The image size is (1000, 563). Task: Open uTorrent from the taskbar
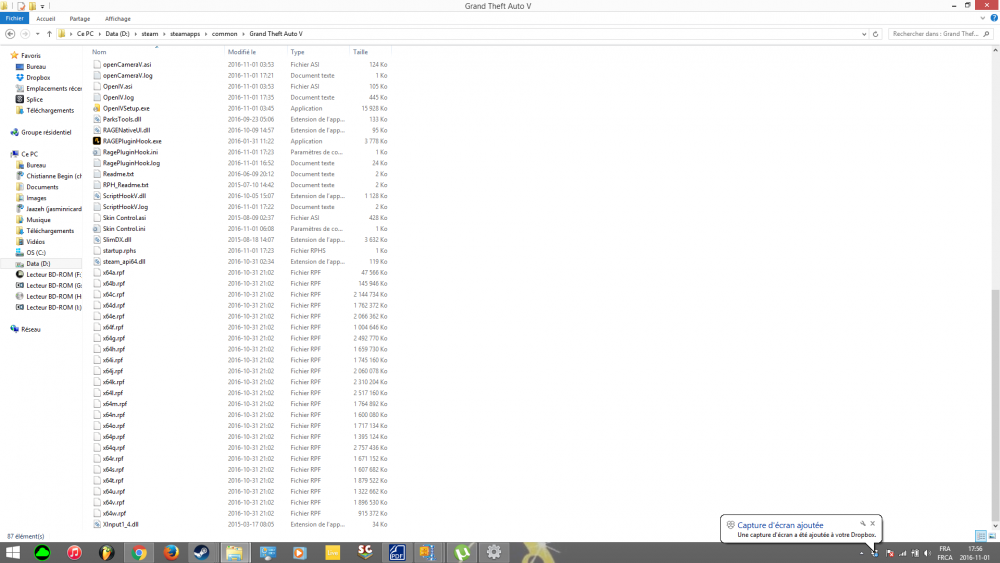coord(462,552)
